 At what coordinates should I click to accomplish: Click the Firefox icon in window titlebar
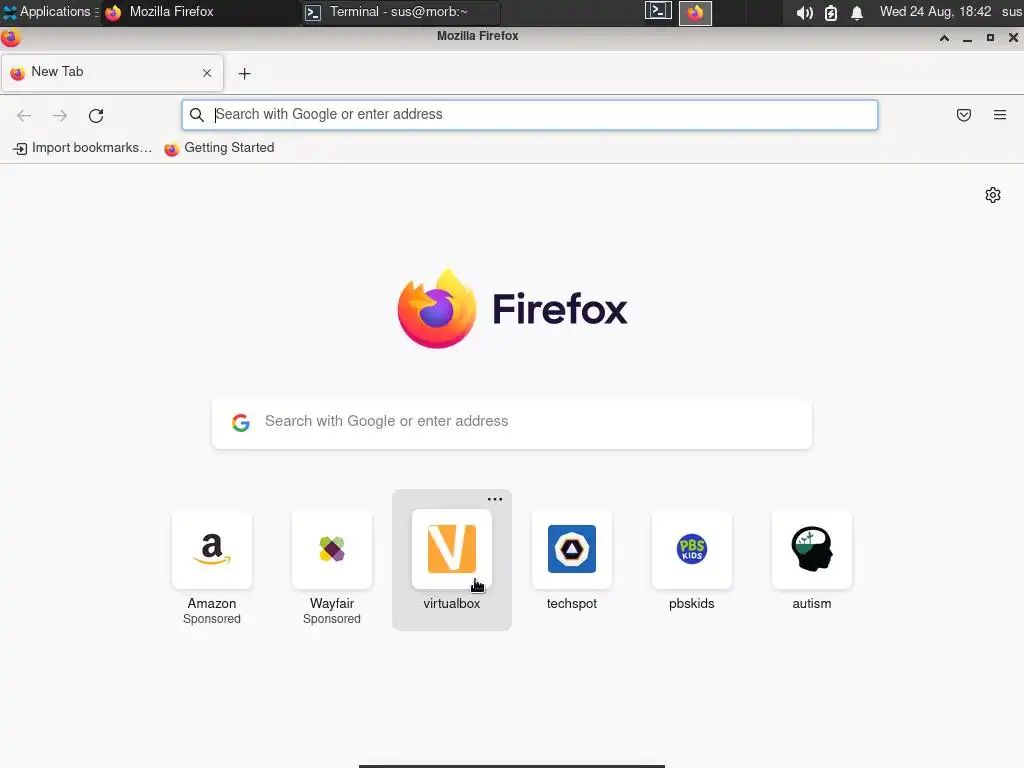(10, 38)
